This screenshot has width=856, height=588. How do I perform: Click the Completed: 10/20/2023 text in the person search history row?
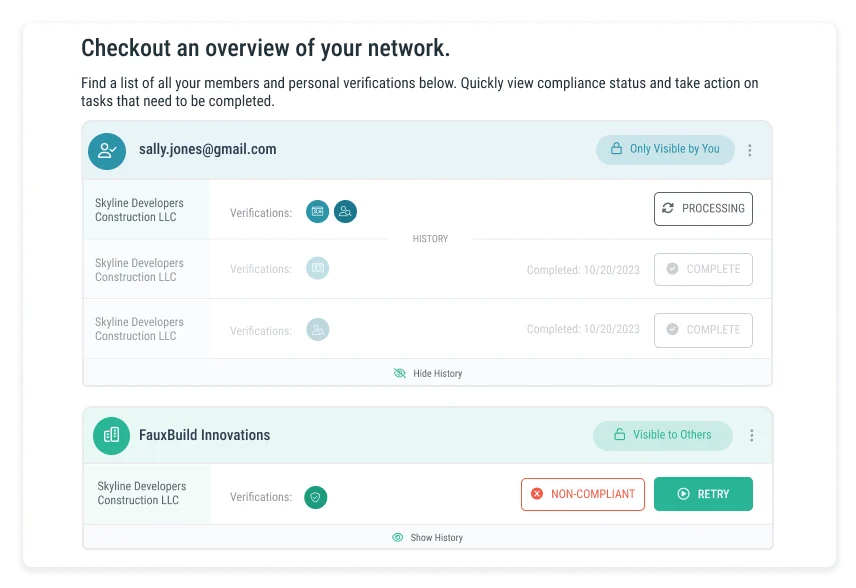point(583,329)
